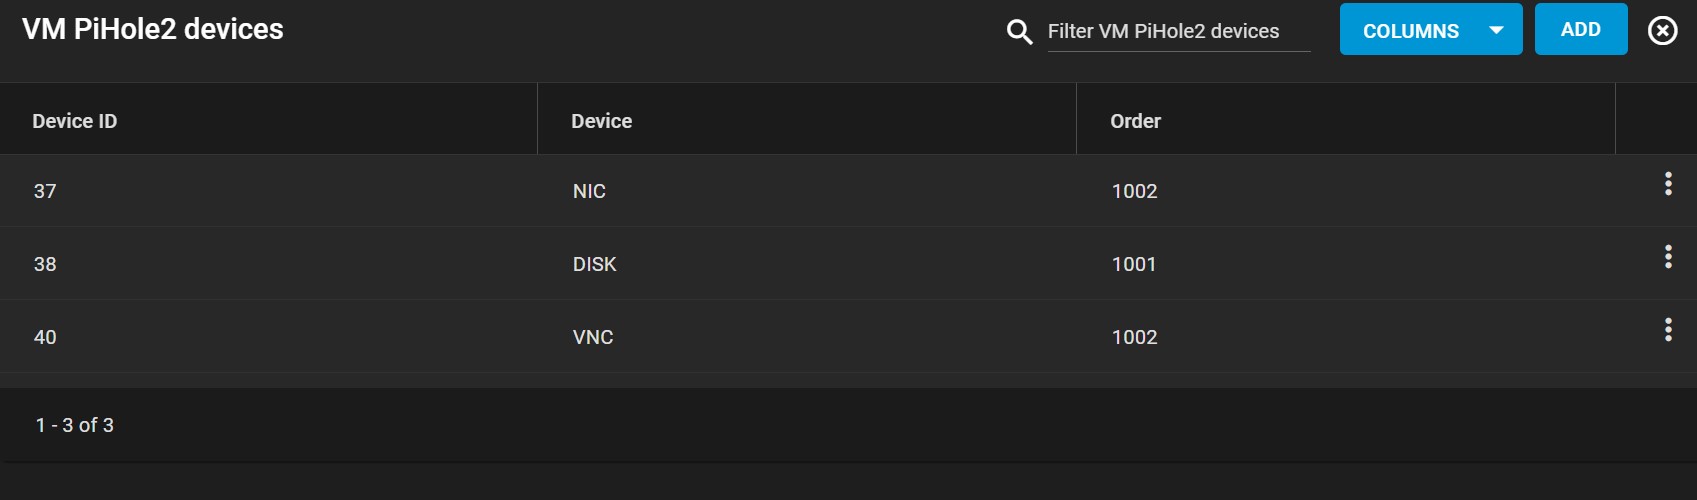The width and height of the screenshot is (1697, 500).
Task: Click the VNC device cell
Action: pyautogui.click(x=593, y=337)
